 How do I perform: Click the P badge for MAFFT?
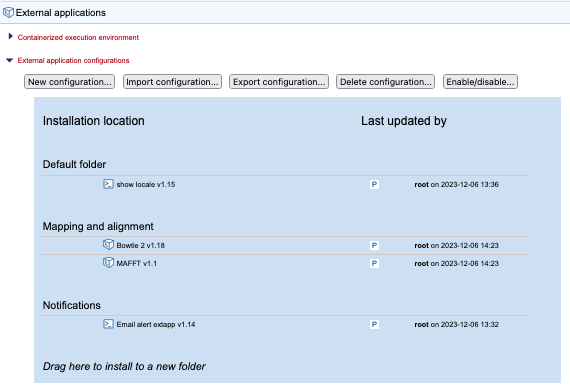click(374, 263)
